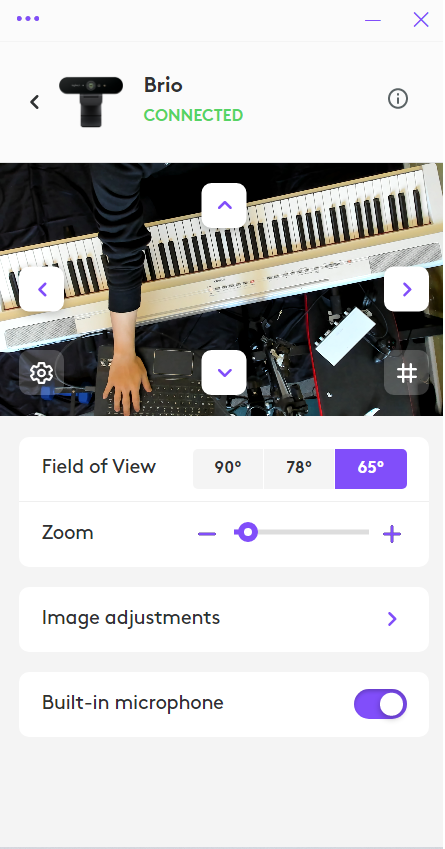Go back using the arrow beside the Brio
The height and width of the screenshot is (849, 445).
click(35, 102)
